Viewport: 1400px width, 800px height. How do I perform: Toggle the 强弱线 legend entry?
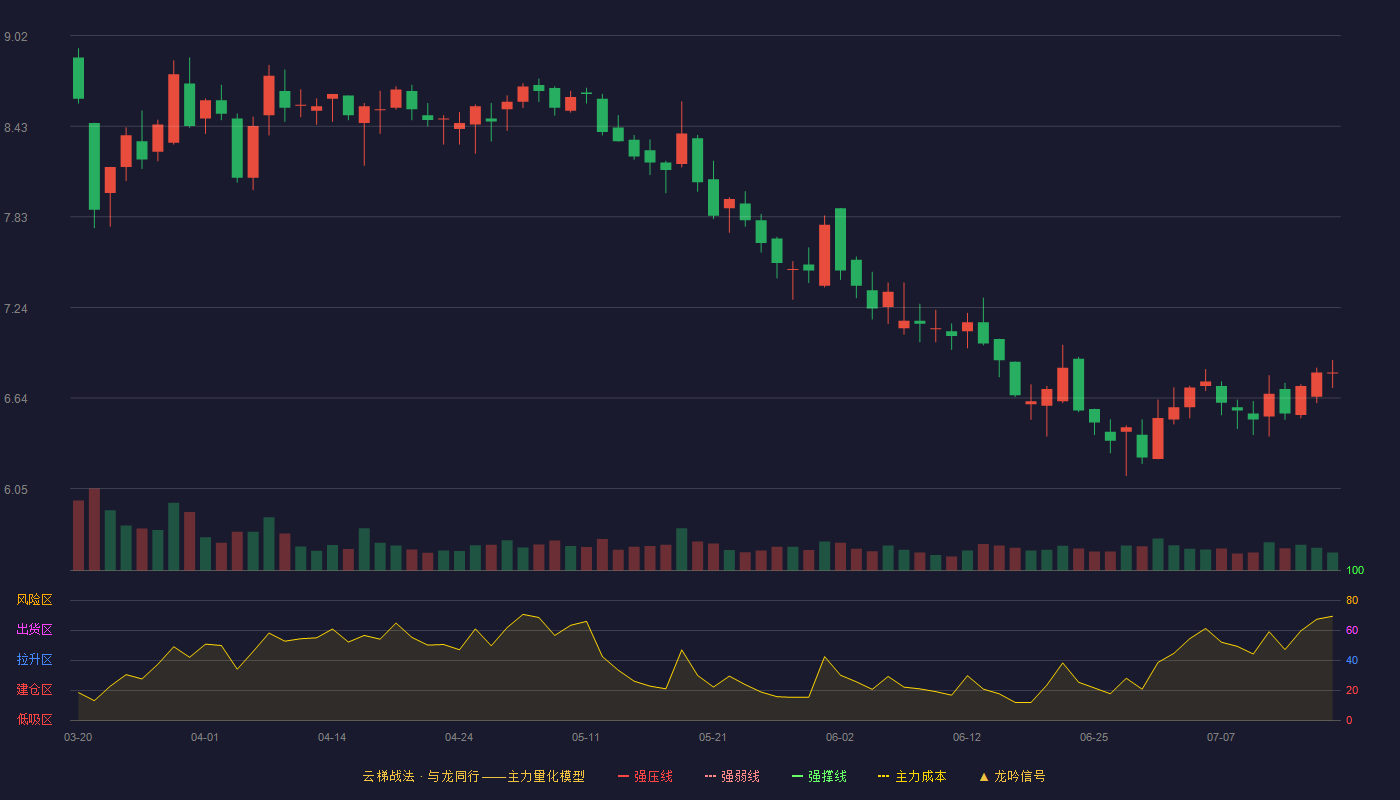(732, 776)
